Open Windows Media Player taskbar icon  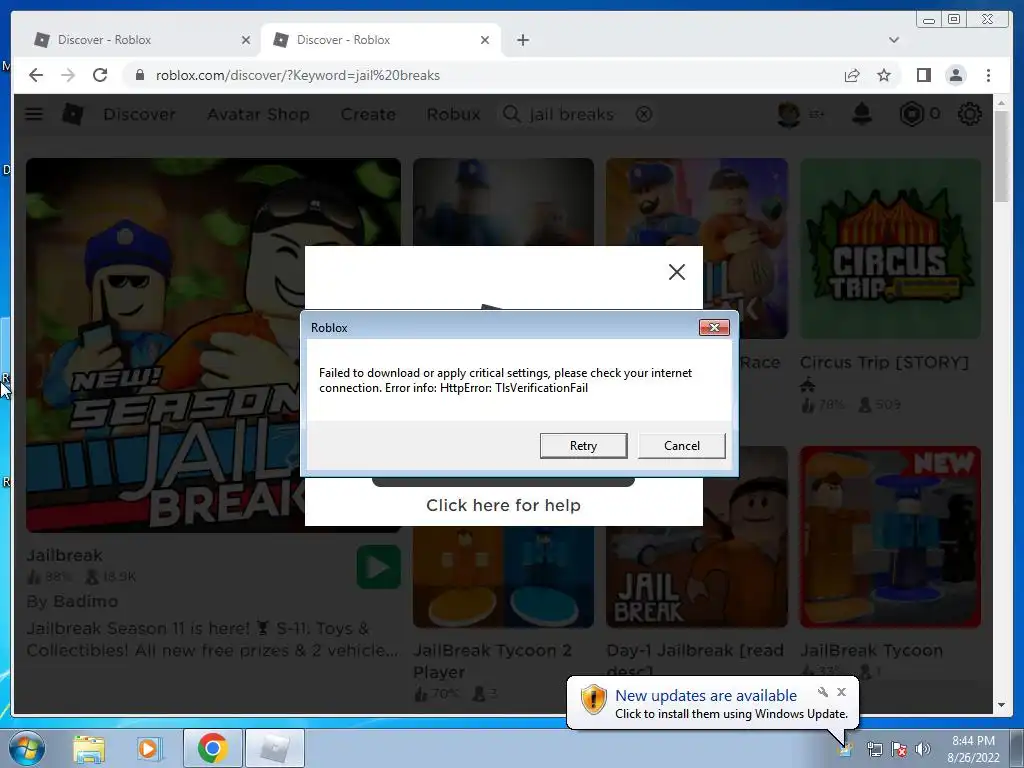click(148, 748)
